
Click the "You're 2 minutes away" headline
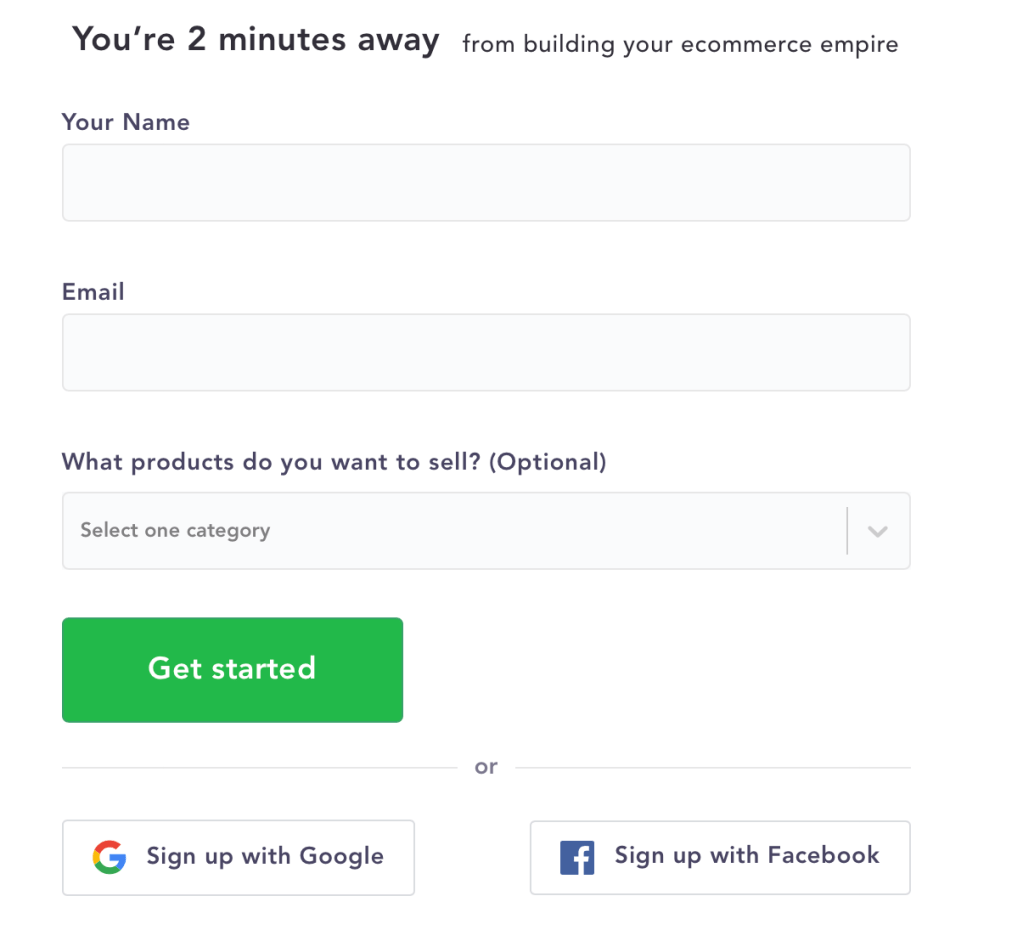pyautogui.click(x=256, y=41)
